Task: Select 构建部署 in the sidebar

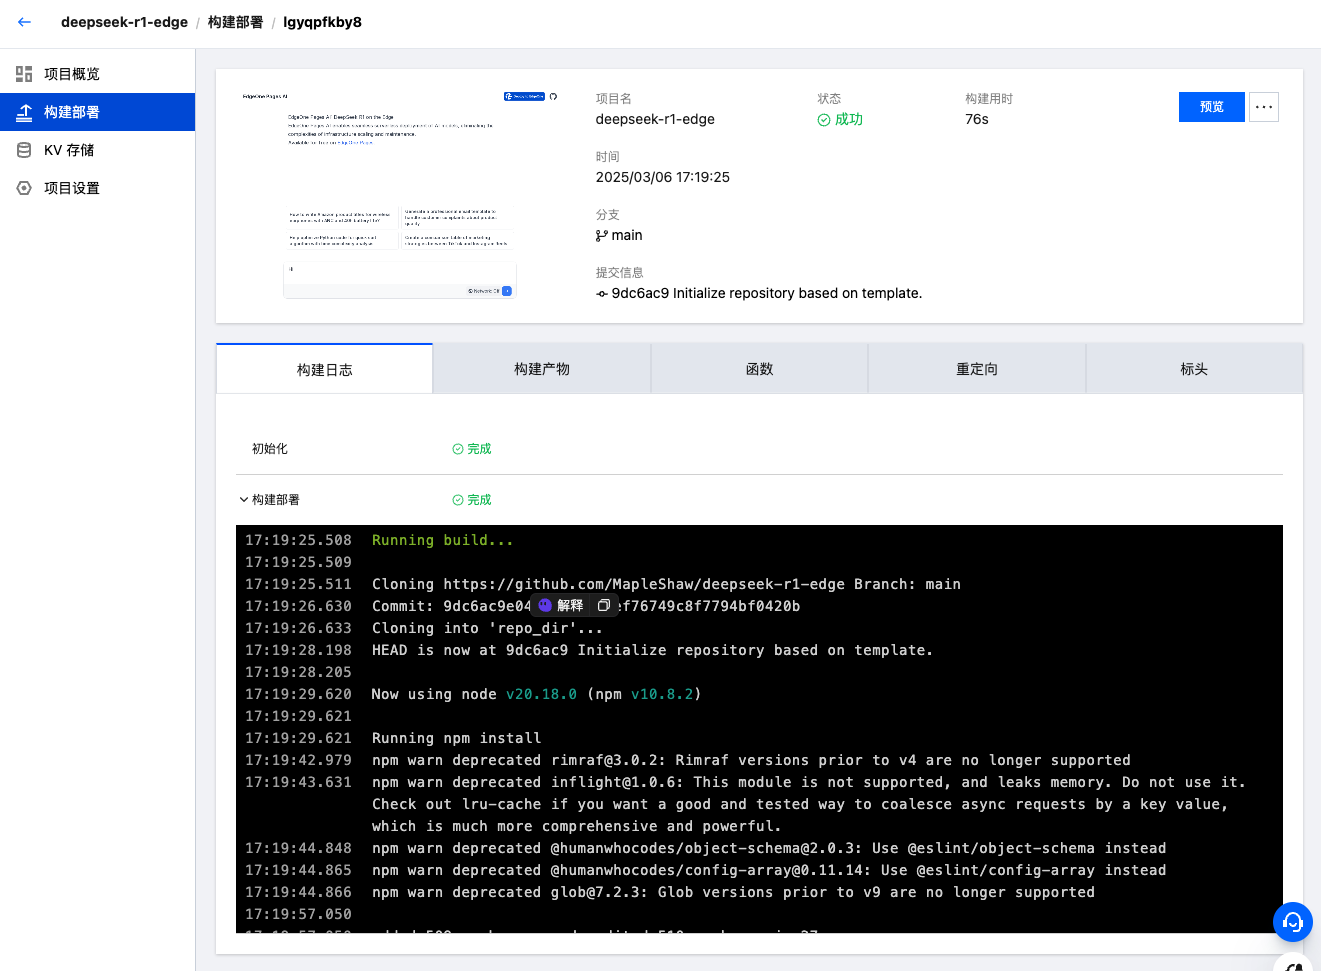Action: [x=71, y=112]
